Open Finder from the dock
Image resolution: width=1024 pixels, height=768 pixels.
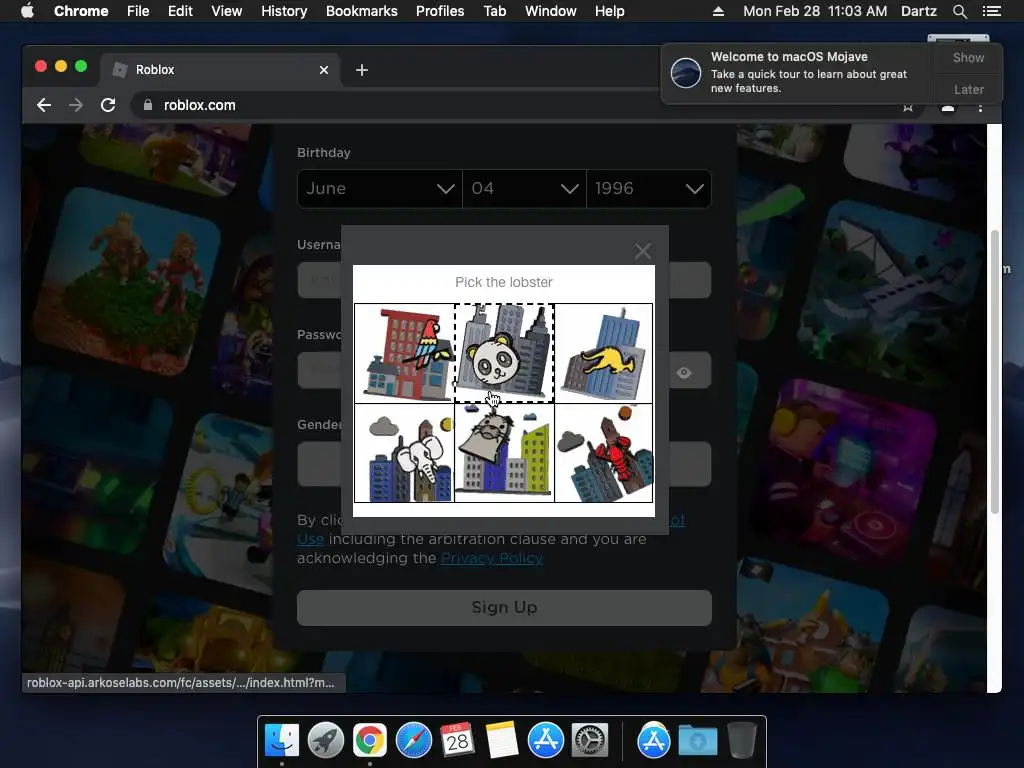point(281,740)
